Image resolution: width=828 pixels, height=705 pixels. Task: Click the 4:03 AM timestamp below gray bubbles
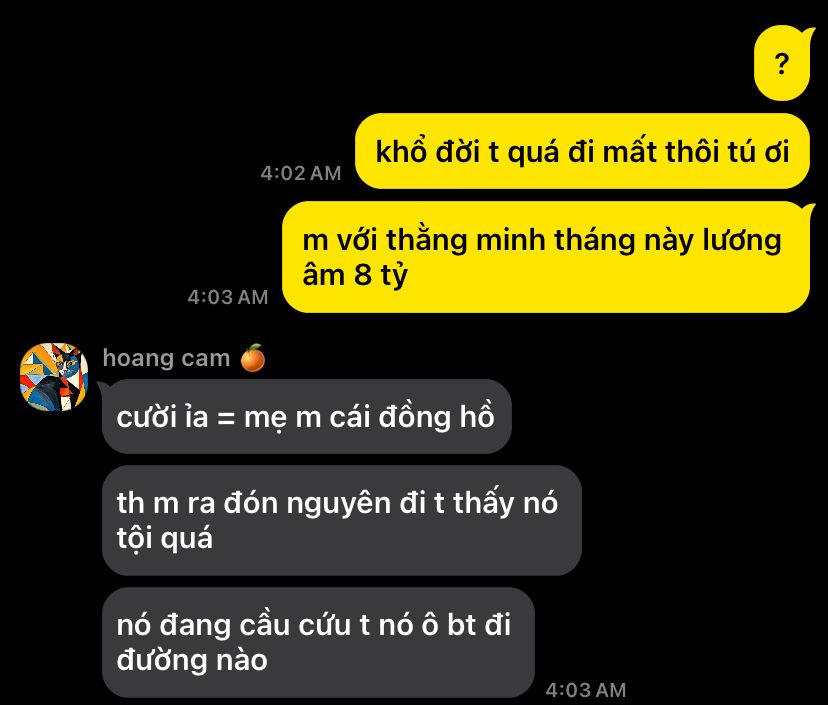click(586, 690)
